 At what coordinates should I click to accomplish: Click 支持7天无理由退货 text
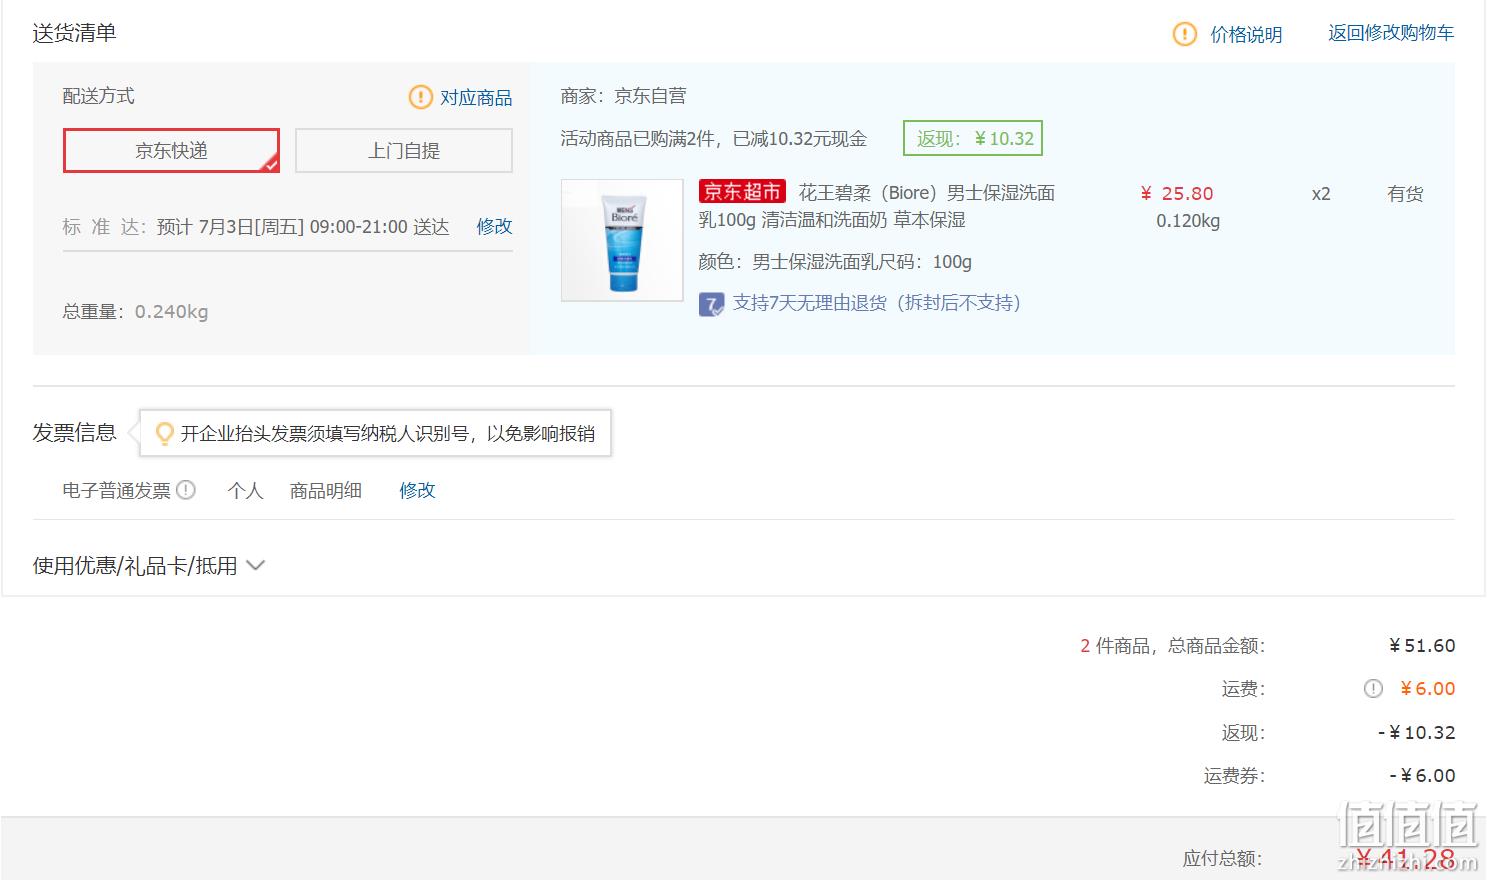pos(877,303)
